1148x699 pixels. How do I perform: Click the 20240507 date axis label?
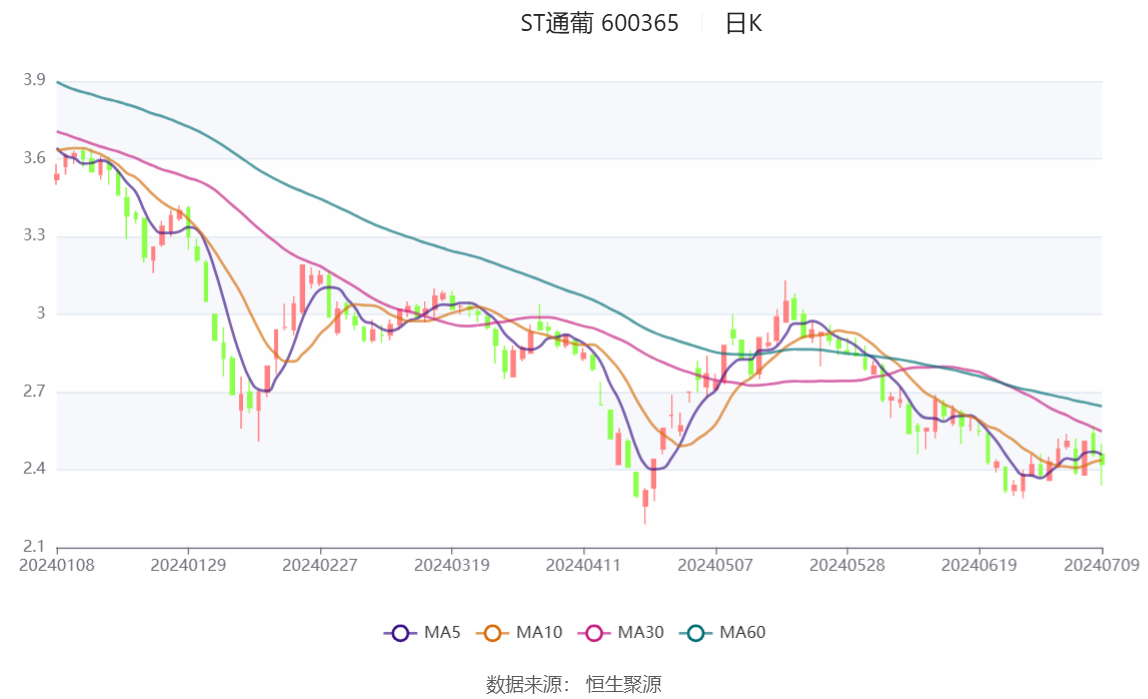[x=715, y=565]
